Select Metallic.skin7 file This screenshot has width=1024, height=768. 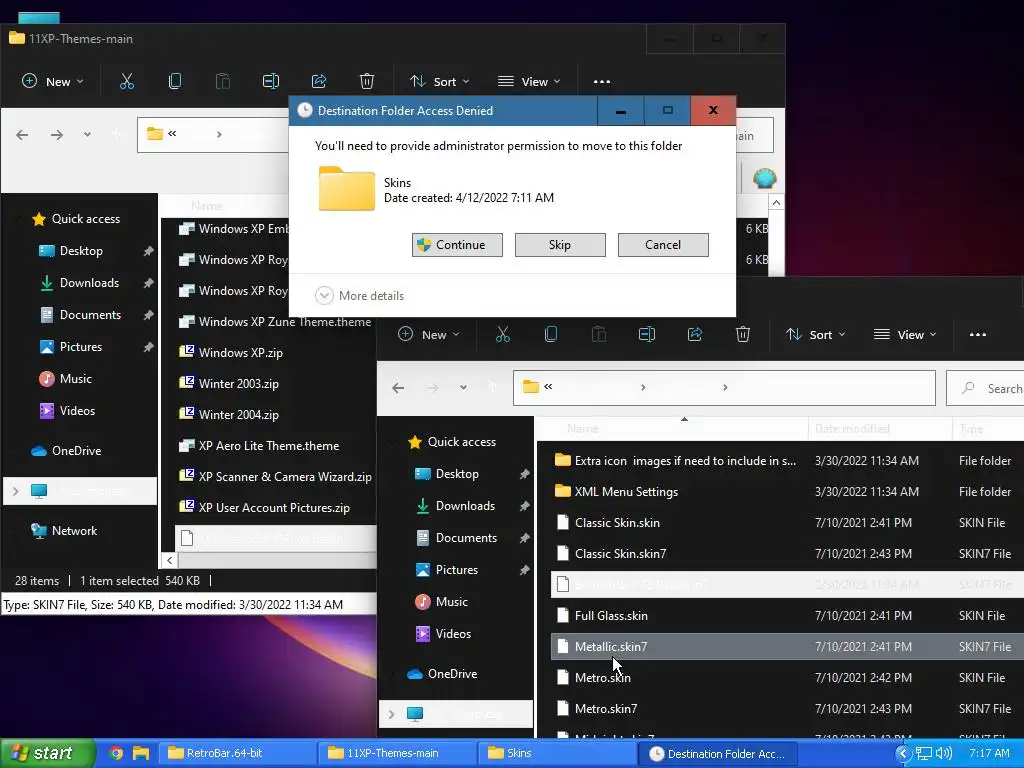click(x=787, y=647)
